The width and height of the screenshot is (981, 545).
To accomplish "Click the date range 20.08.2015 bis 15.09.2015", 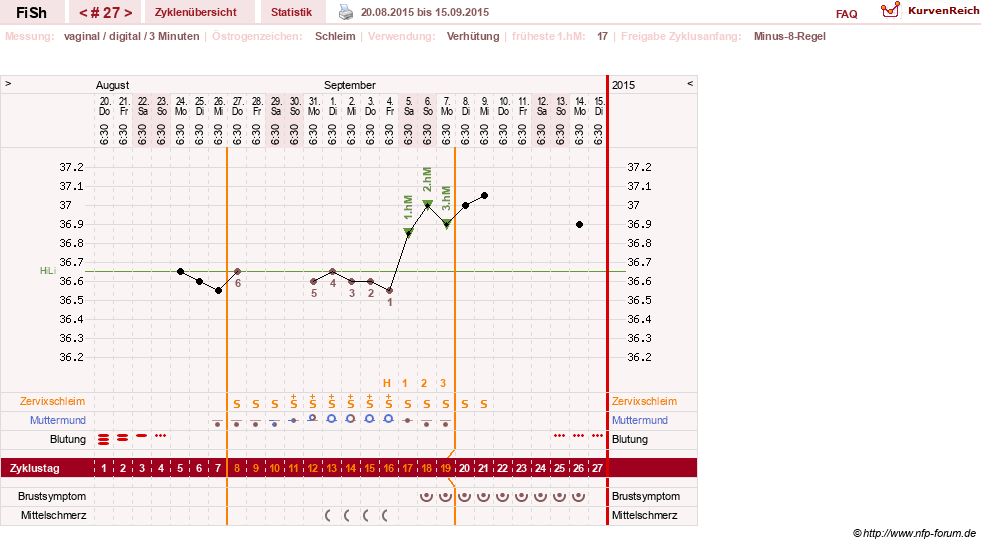I will click(425, 12).
